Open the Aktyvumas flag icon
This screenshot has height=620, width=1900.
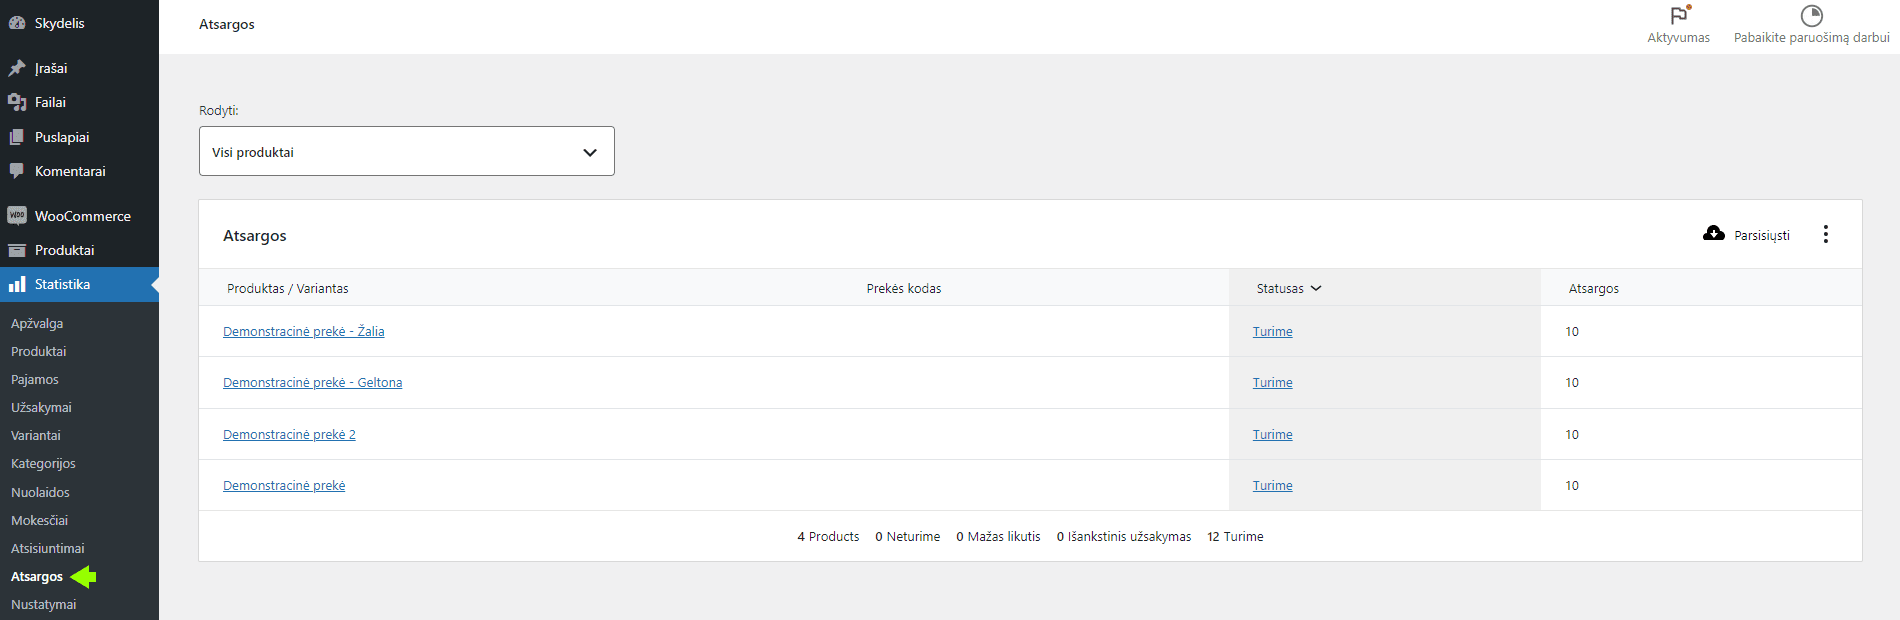pos(1679,16)
